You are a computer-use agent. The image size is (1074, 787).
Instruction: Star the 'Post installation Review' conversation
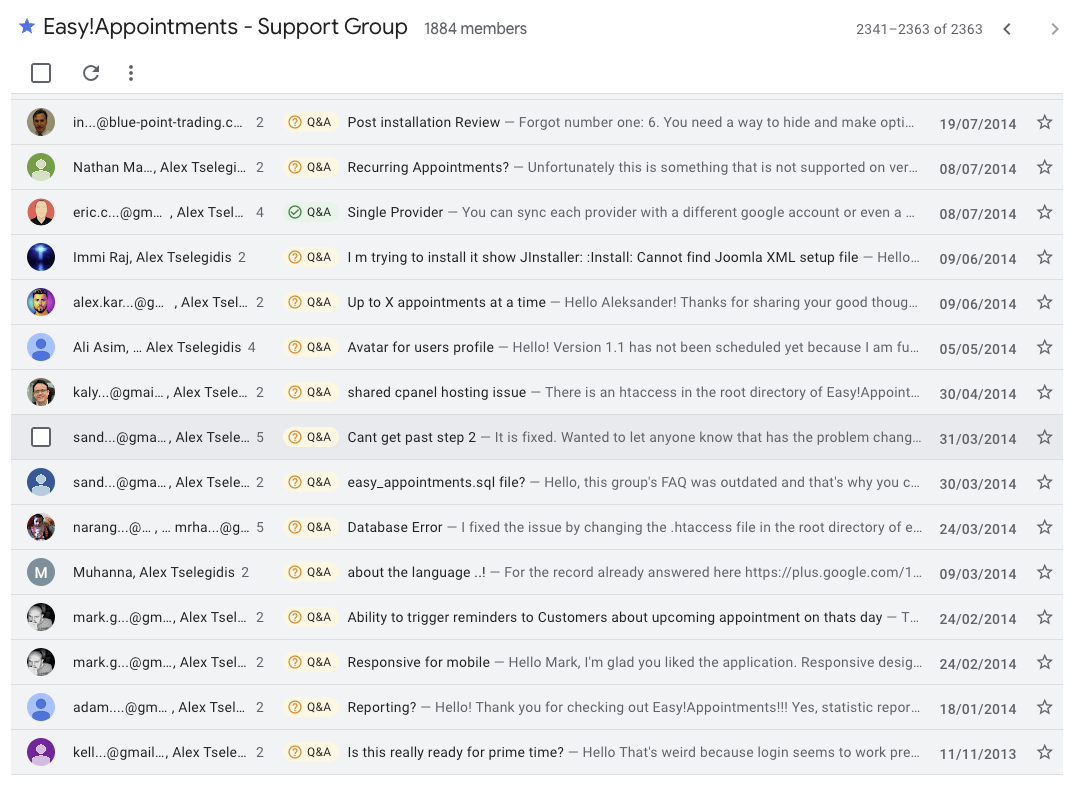coord(1044,122)
